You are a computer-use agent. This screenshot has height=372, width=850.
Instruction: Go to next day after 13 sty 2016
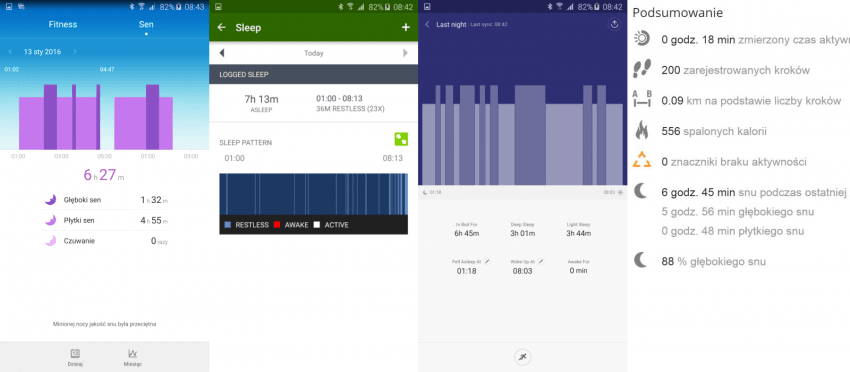click(75, 52)
